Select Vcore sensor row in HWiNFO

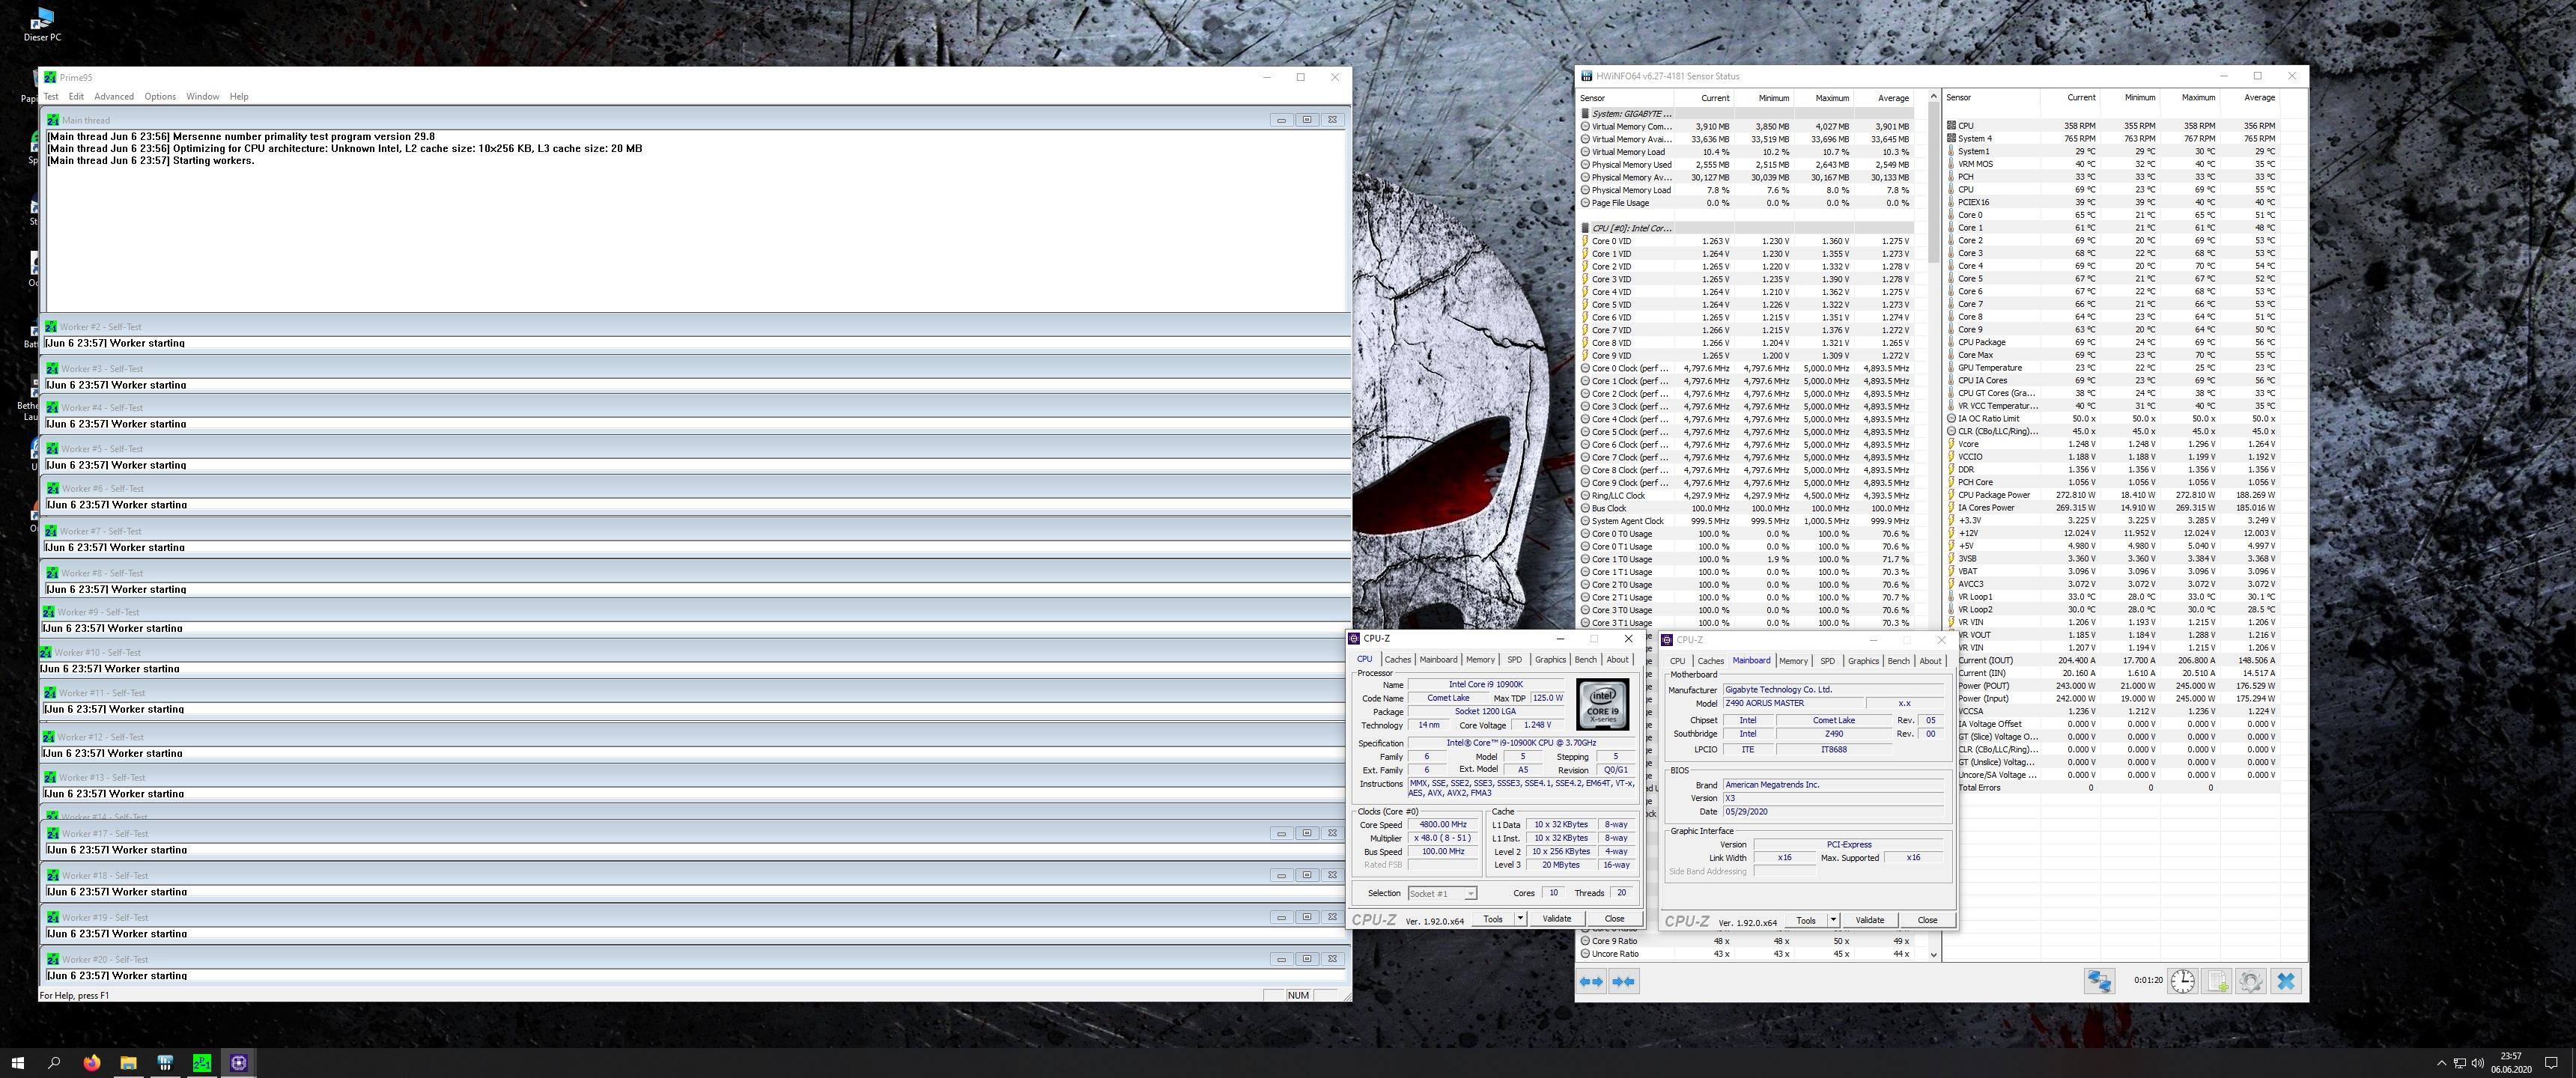coord(2113,444)
